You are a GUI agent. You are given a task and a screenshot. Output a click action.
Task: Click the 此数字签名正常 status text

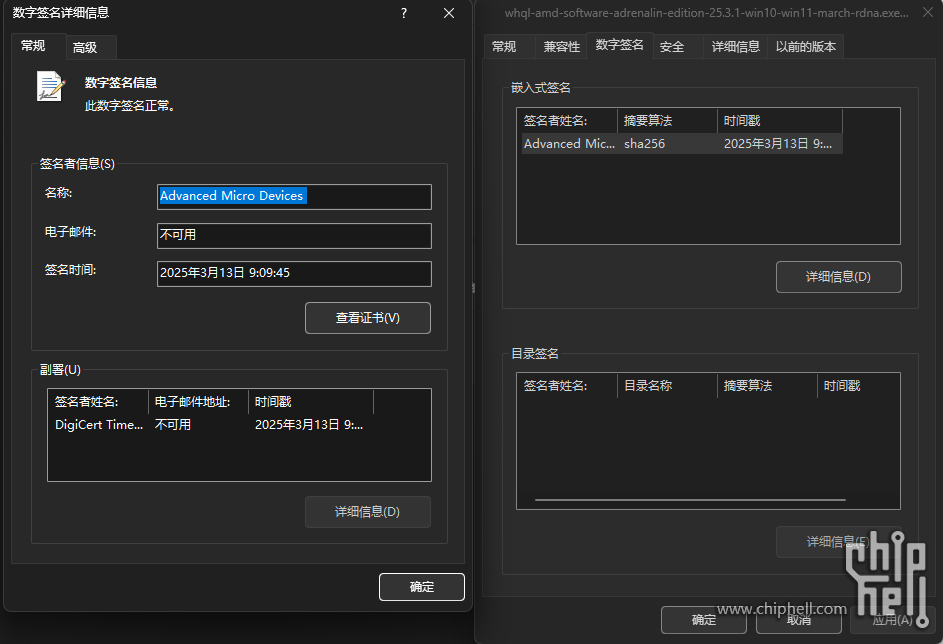coord(130,106)
